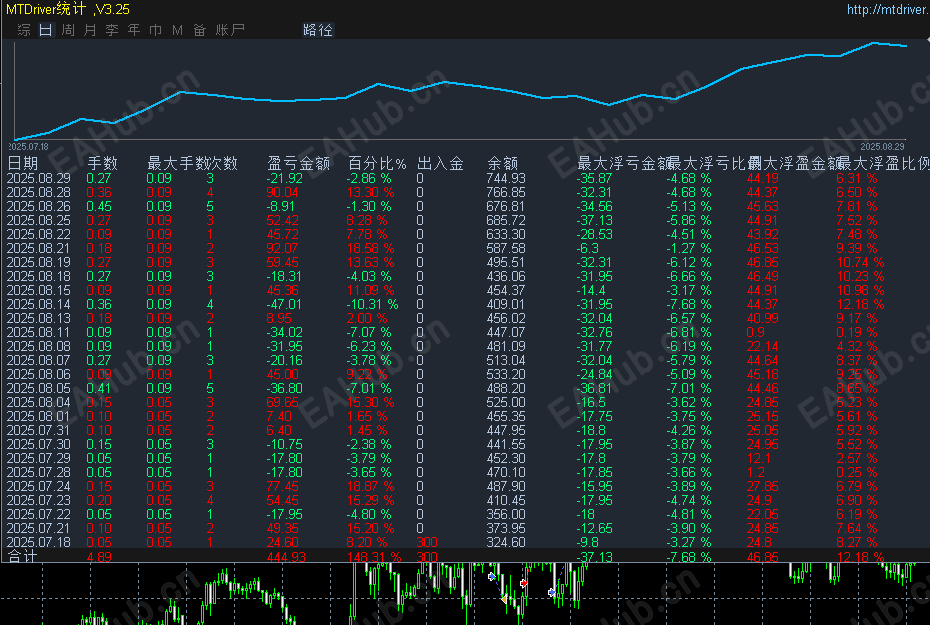Open the 季 quarterly tab

pos(112,30)
